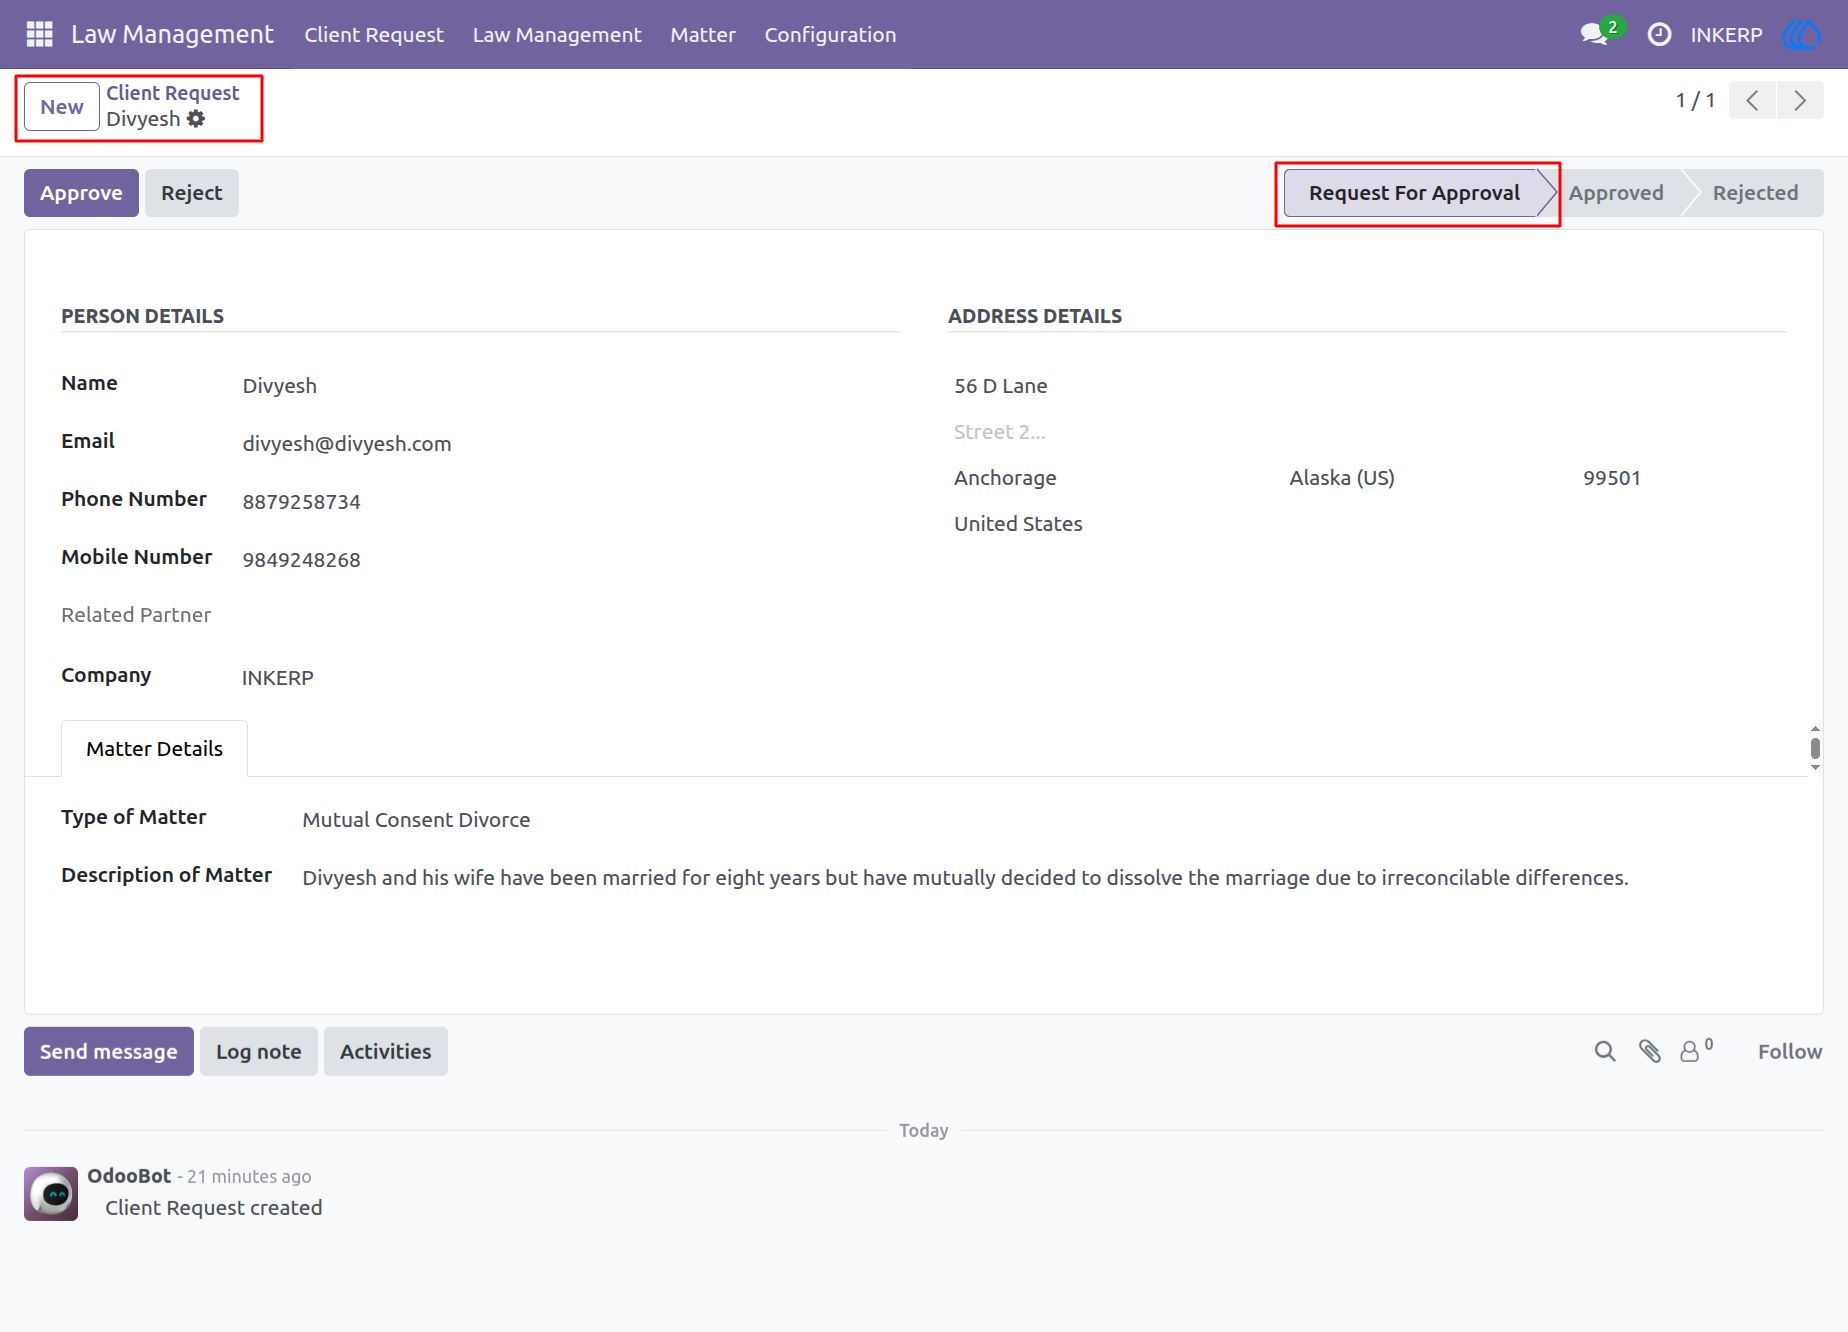Image resolution: width=1848 pixels, height=1332 pixels.
Task: Open the gear actions menu beside Divyesh
Action: point(196,119)
